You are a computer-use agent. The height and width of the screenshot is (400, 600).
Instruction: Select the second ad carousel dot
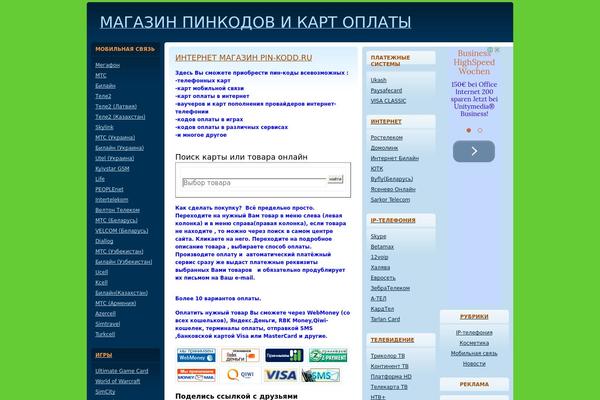pos(480,130)
